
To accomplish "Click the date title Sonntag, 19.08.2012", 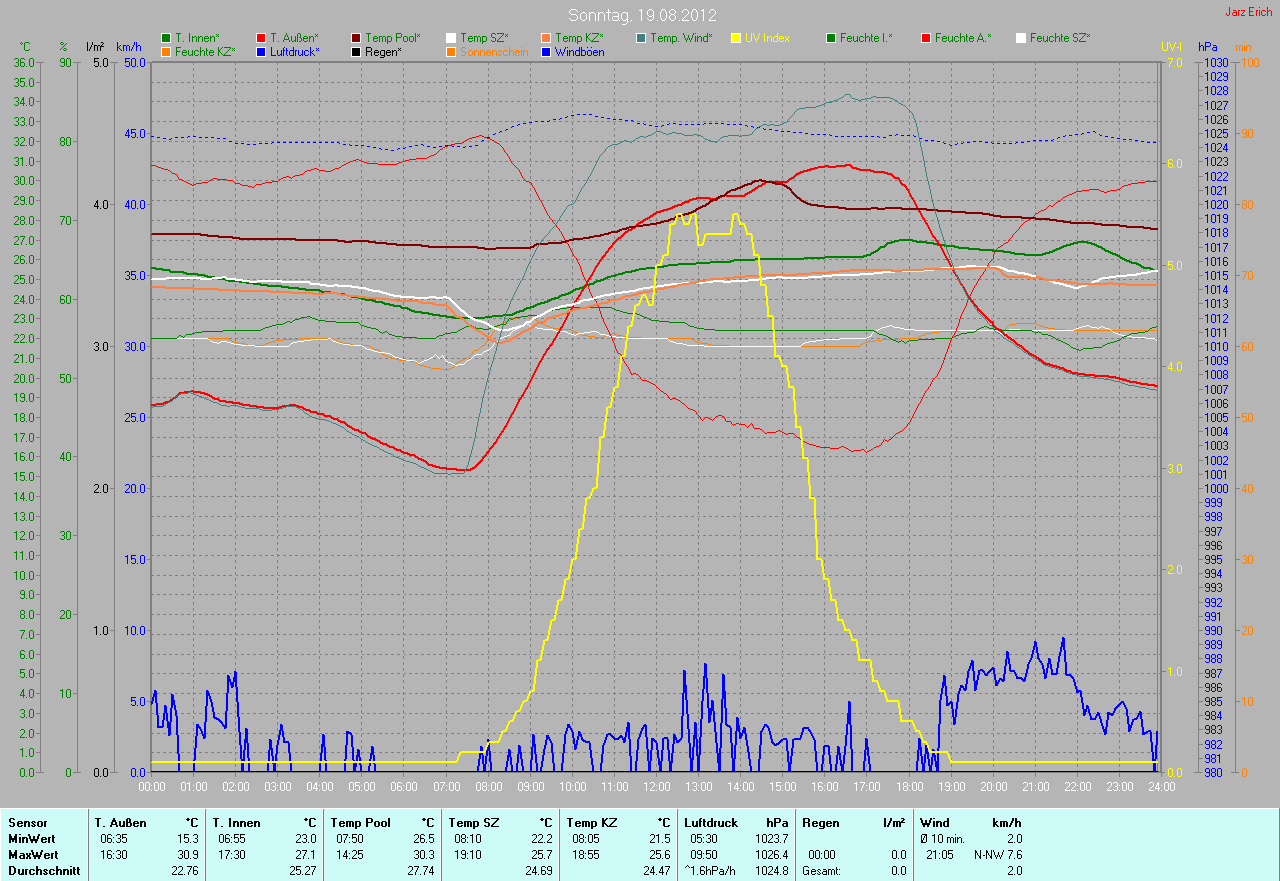I will pyautogui.click(x=639, y=15).
